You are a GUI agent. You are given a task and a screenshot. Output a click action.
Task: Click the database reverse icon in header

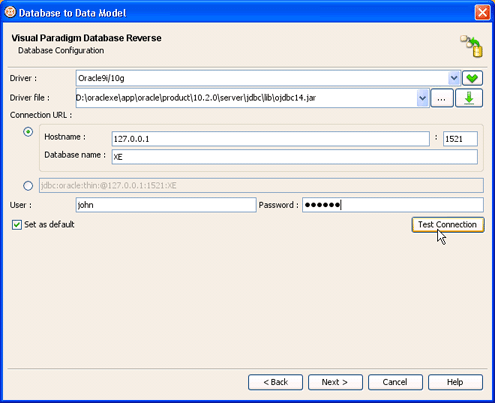(472, 46)
